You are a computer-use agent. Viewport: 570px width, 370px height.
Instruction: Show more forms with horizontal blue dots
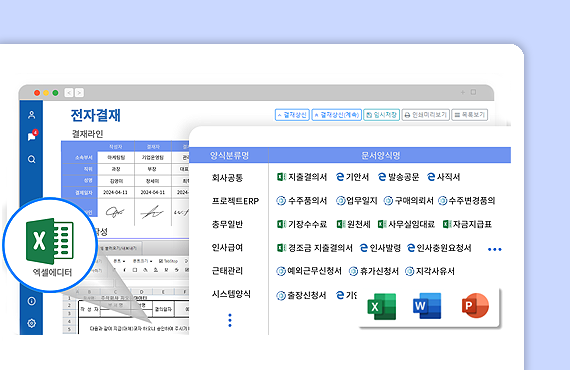pyautogui.click(x=495, y=249)
